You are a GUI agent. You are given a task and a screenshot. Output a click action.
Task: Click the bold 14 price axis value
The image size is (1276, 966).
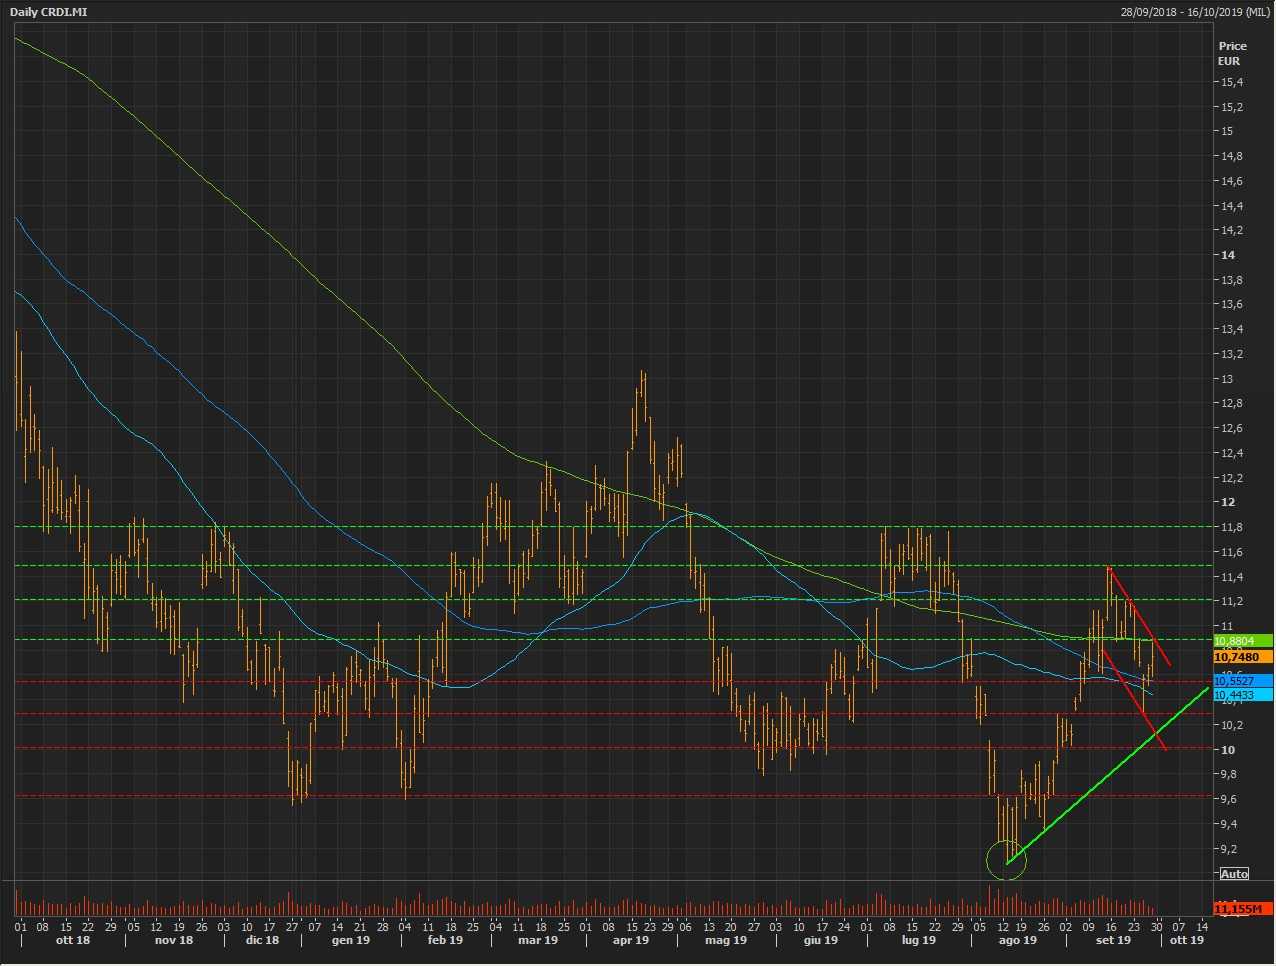click(1227, 255)
